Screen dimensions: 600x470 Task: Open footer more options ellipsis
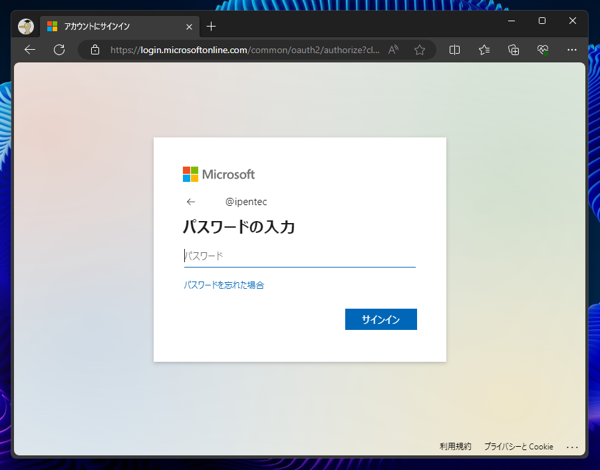(572, 447)
